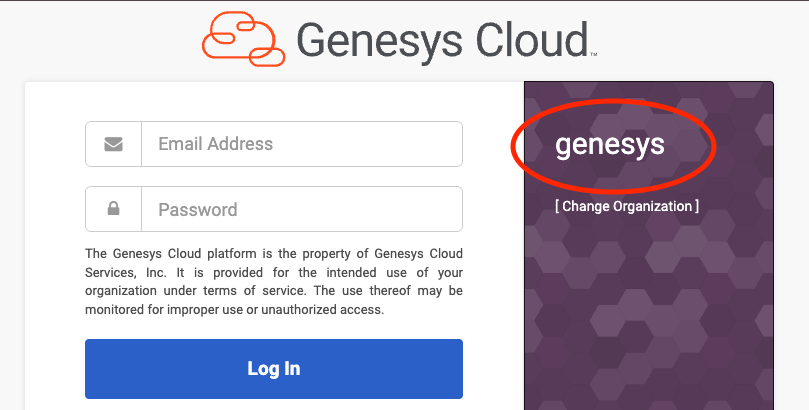Click the envelope icon beside Email Address
Screen dimensions: 809x410
point(114,144)
